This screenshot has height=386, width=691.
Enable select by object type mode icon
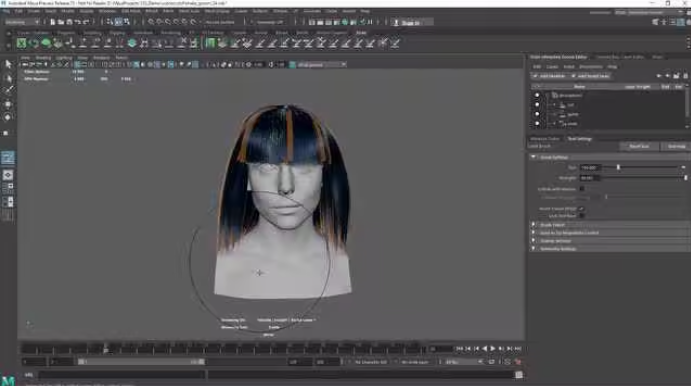(x=118, y=22)
